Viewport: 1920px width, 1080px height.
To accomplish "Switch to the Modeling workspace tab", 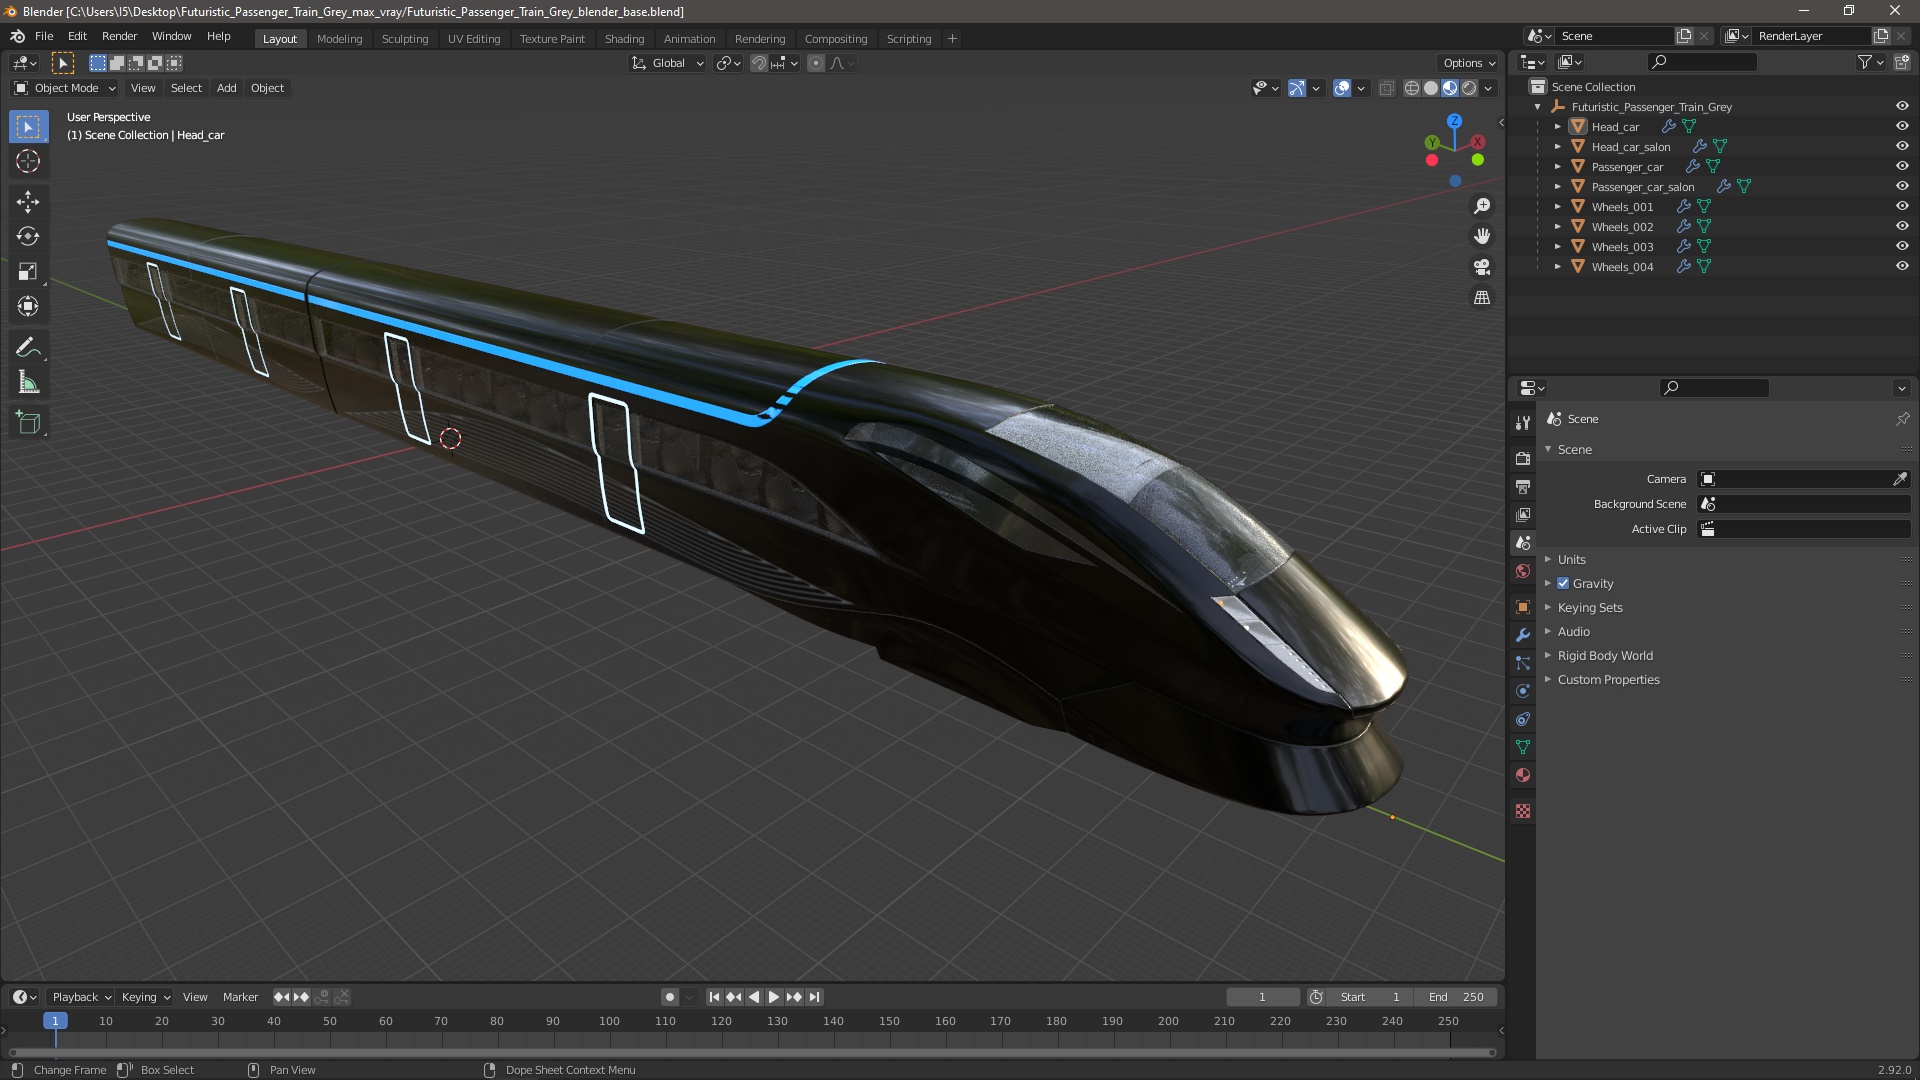I will click(339, 39).
